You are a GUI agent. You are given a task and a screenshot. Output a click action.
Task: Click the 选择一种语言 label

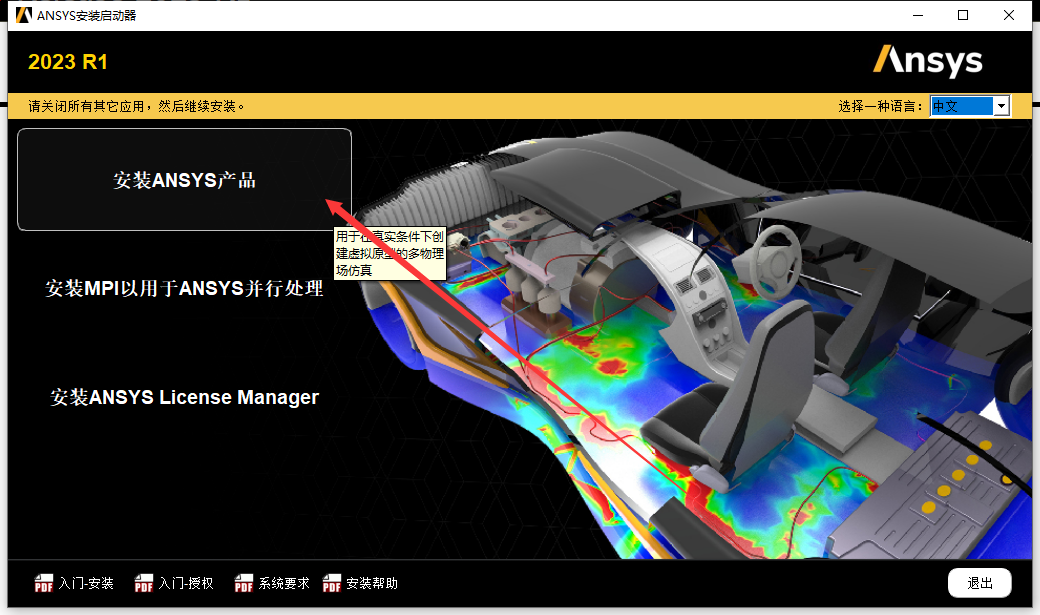click(x=878, y=105)
